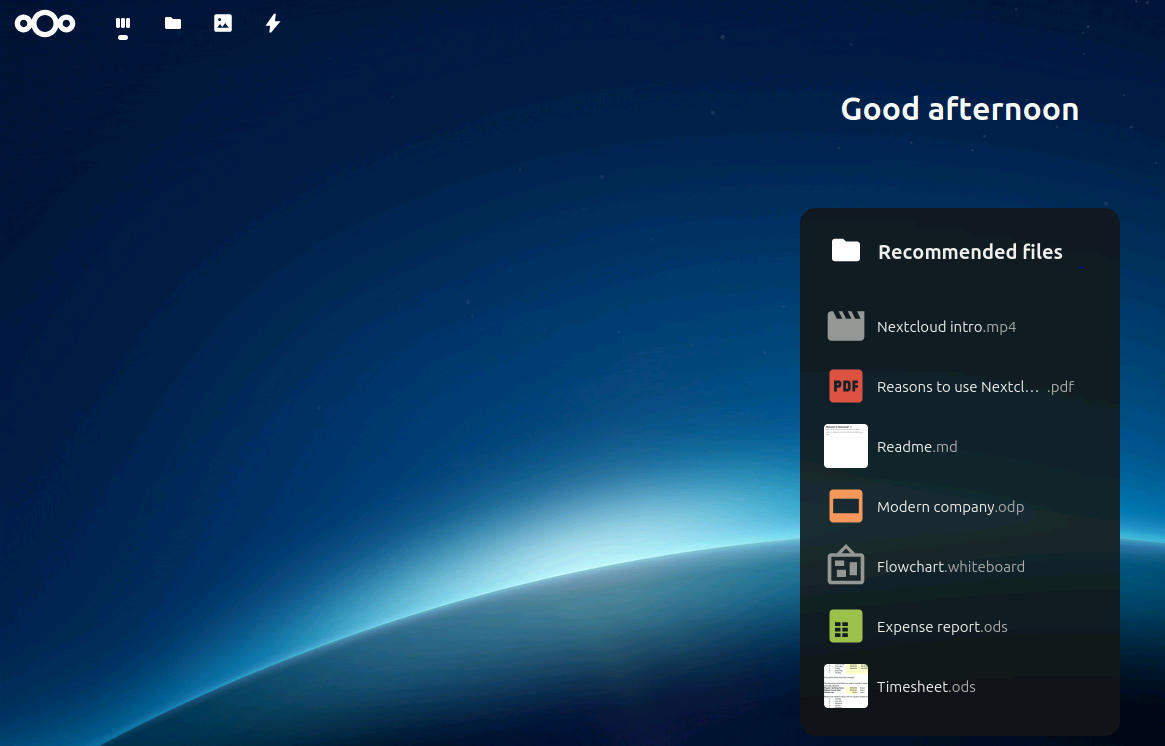Viewport: 1165px width, 746px height.
Task: Click the orange presentation icon for Modern company
Action: 845,506
